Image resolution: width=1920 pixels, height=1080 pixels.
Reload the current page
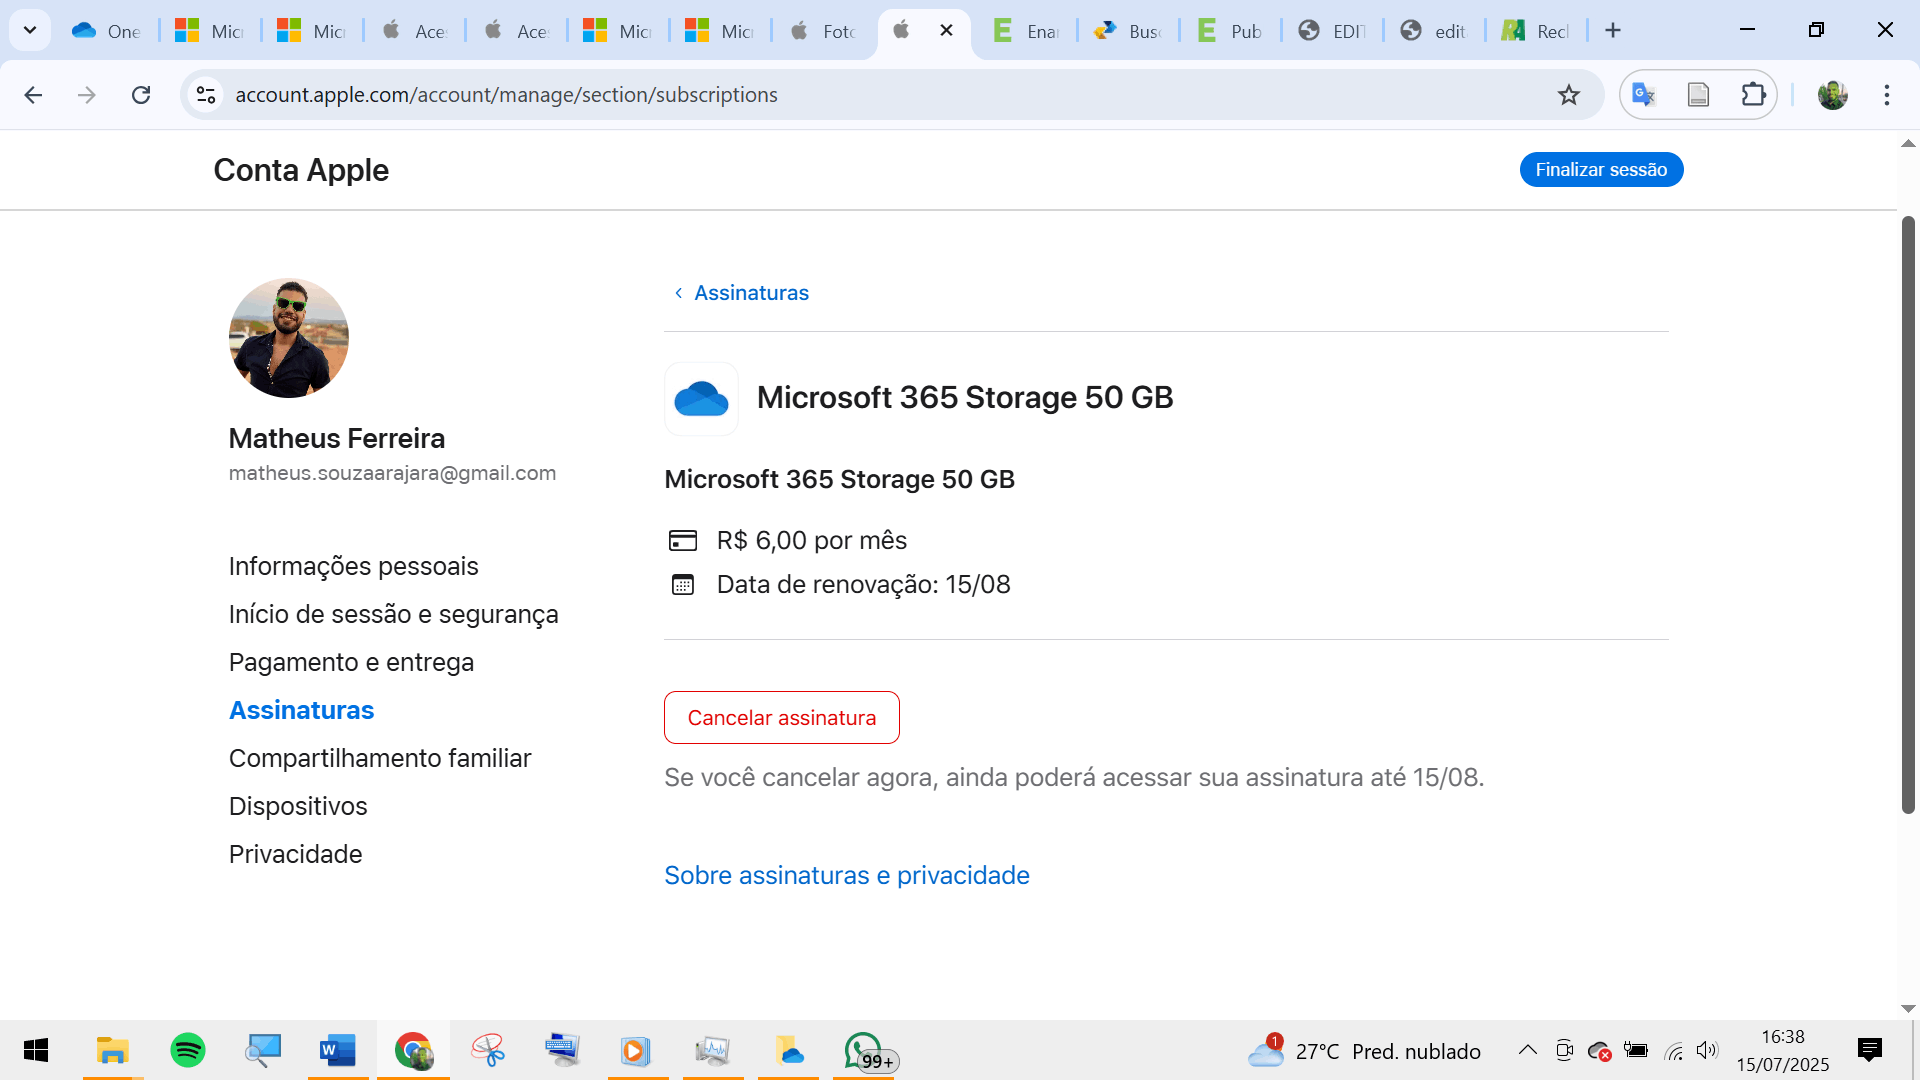(141, 95)
